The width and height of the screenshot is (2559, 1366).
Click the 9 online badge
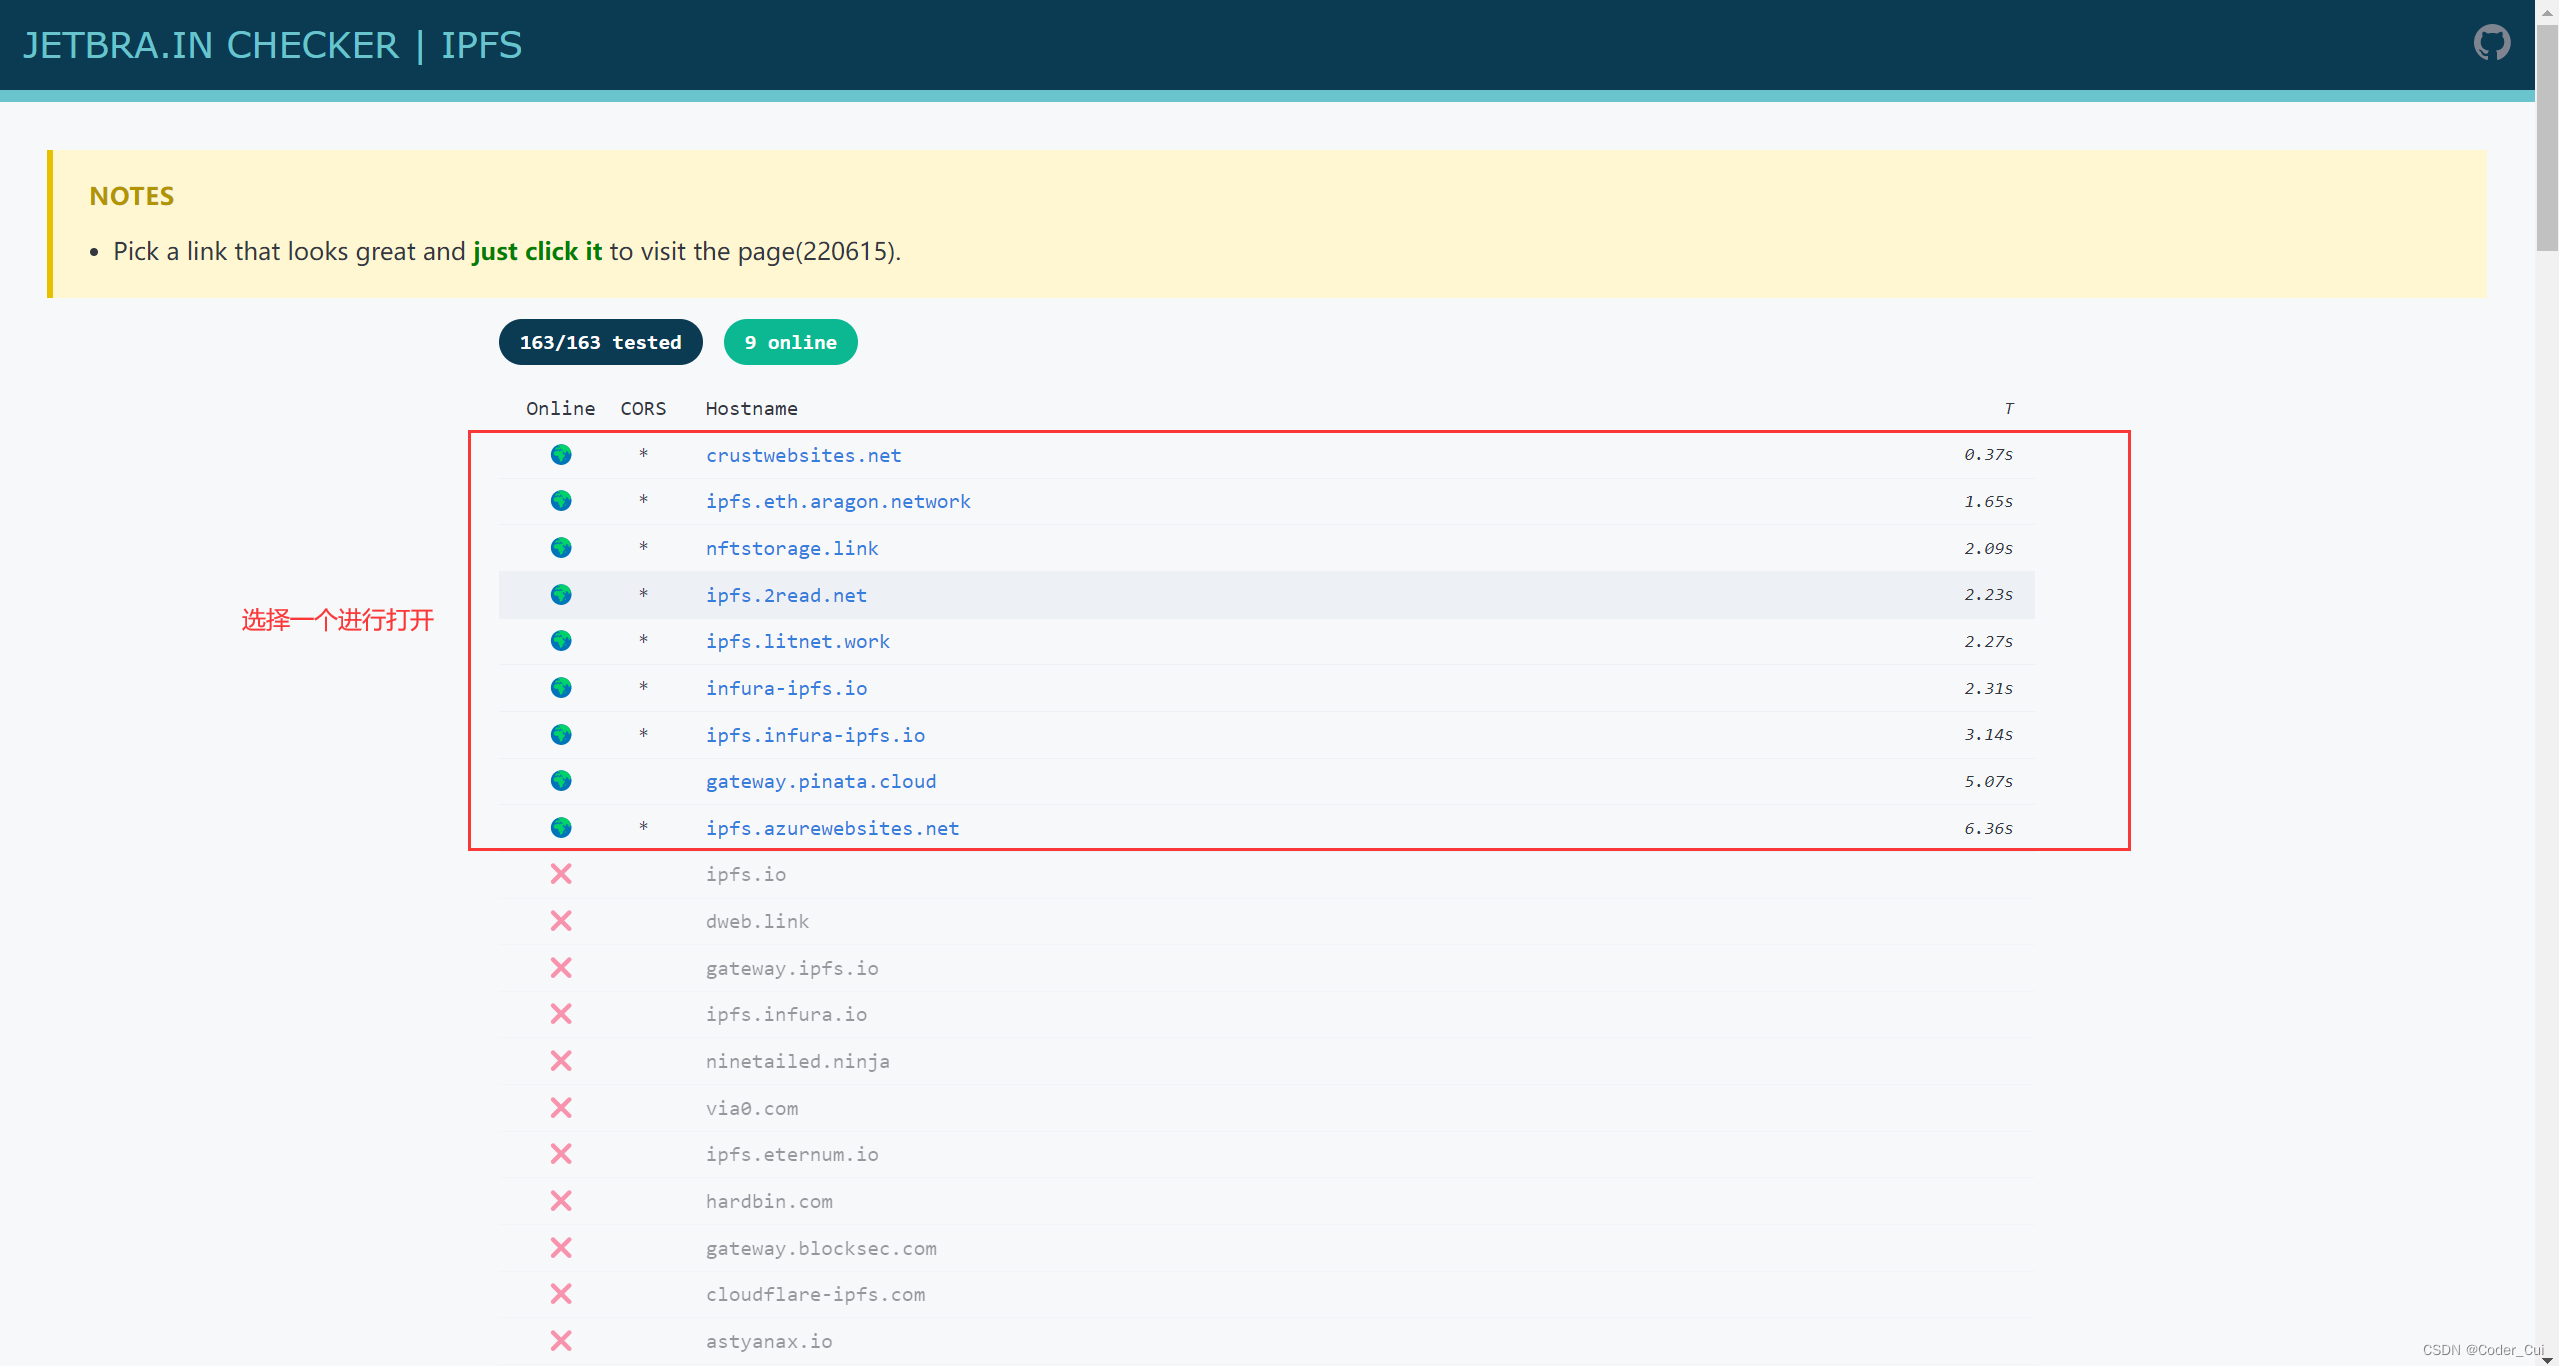point(790,342)
